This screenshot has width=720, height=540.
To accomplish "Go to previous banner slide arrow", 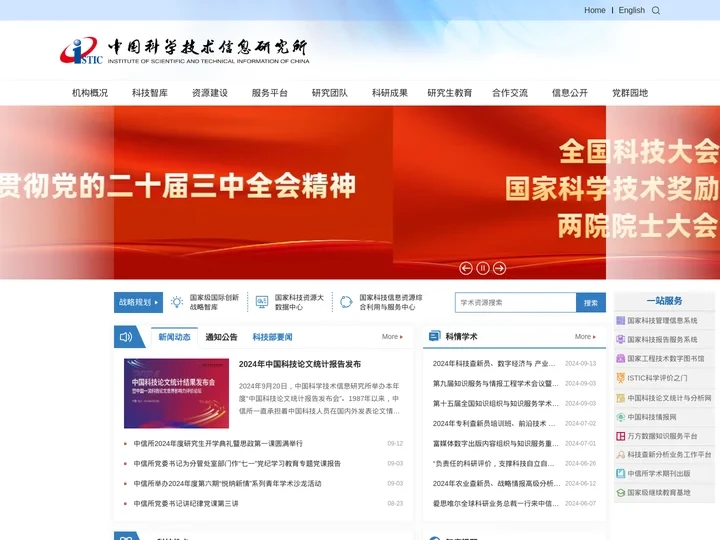I will (466, 268).
